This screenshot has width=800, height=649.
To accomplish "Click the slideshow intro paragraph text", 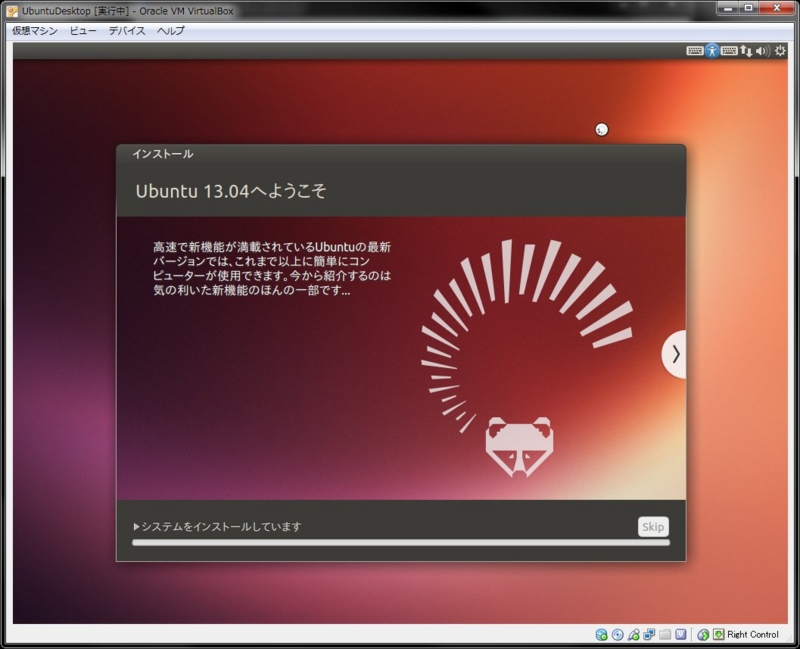I will click(x=272, y=269).
